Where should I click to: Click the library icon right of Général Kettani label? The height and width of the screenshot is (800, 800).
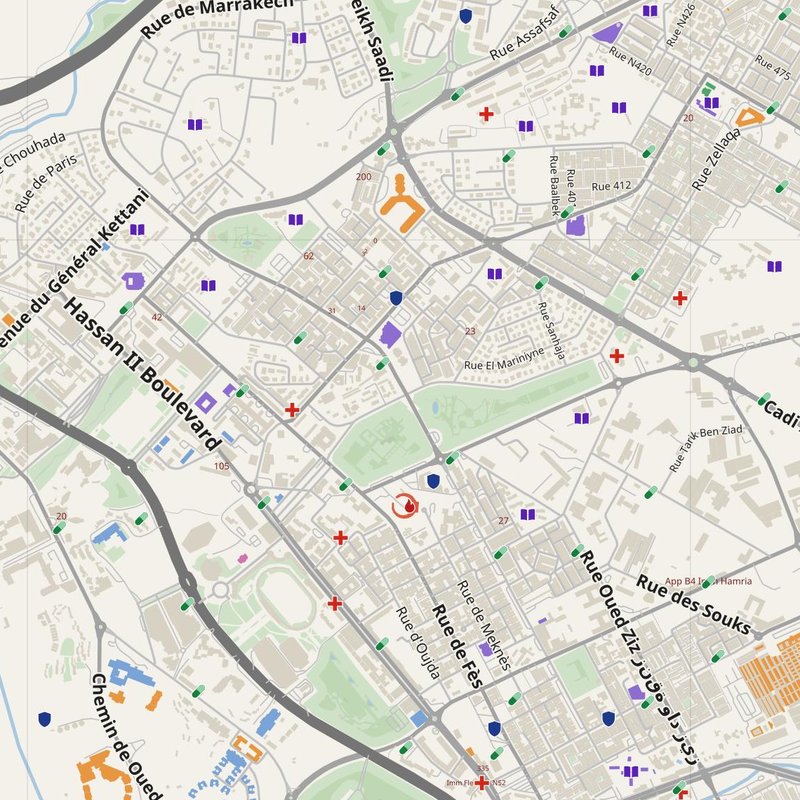pyautogui.click(x=137, y=230)
